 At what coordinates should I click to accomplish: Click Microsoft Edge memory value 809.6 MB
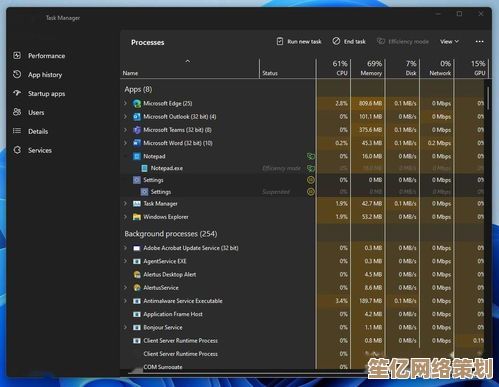(x=370, y=103)
